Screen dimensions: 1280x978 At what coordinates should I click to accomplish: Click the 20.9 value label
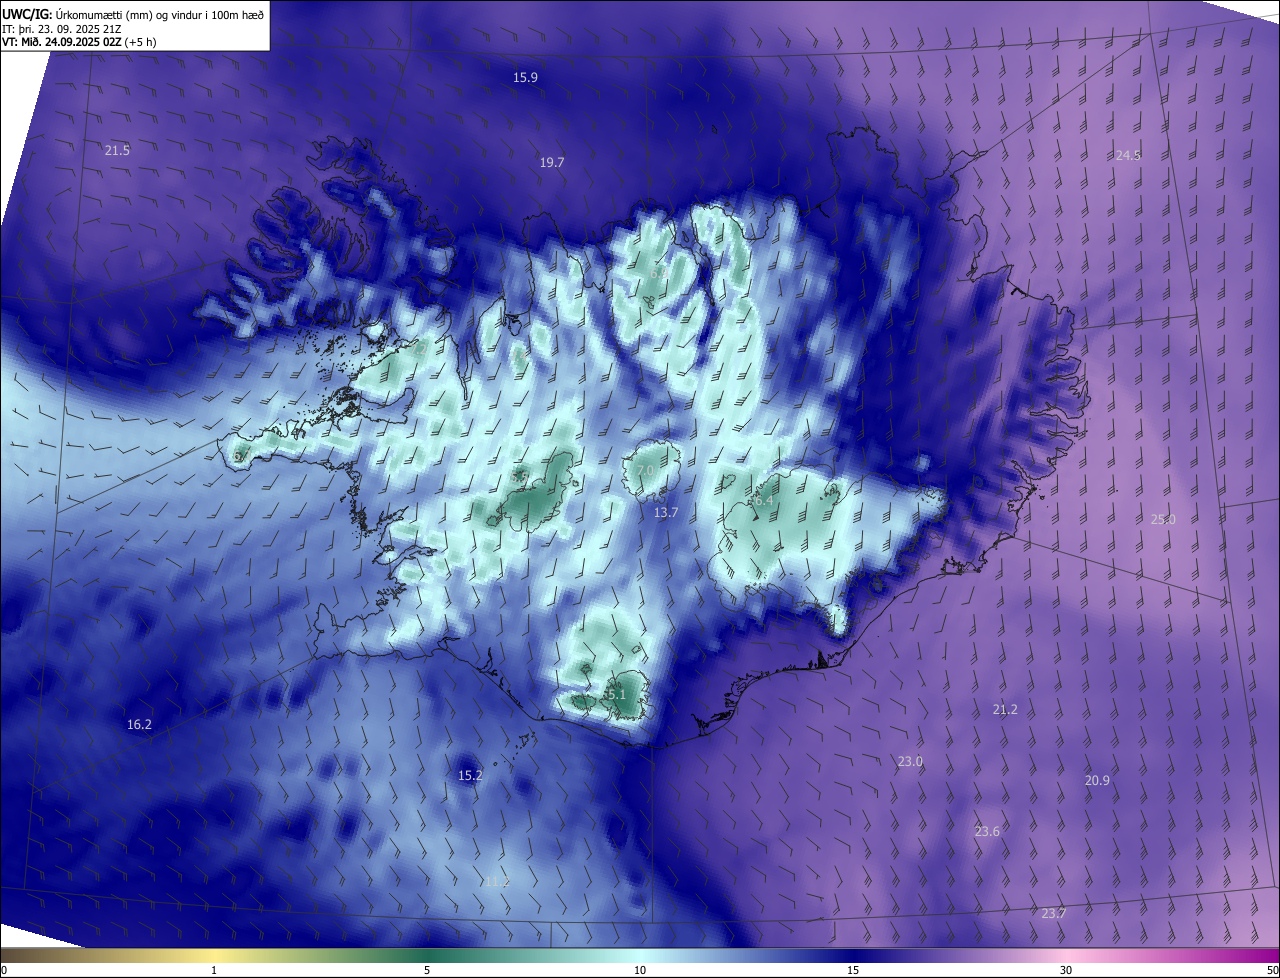[1097, 780]
